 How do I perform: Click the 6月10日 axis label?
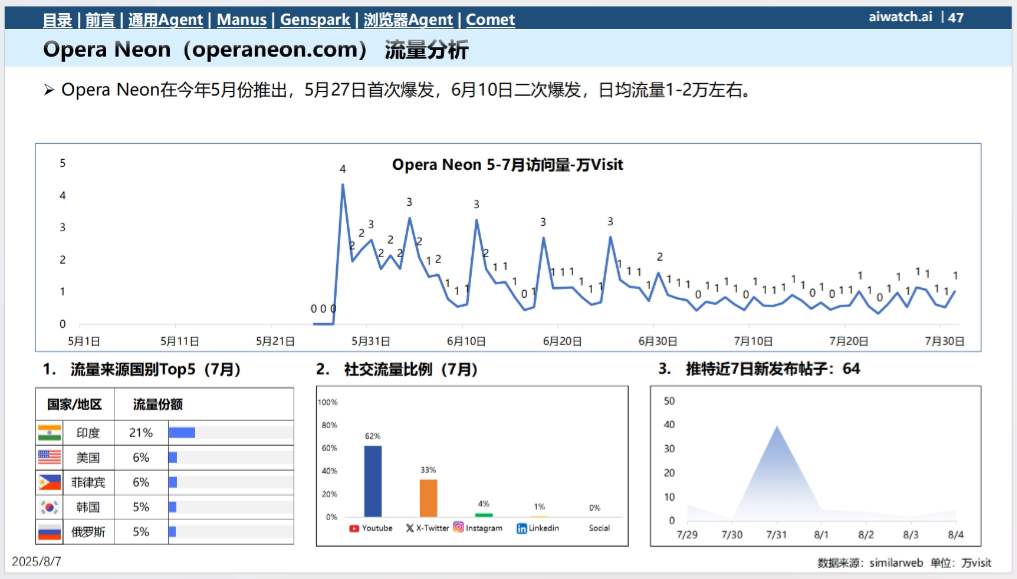(x=466, y=341)
